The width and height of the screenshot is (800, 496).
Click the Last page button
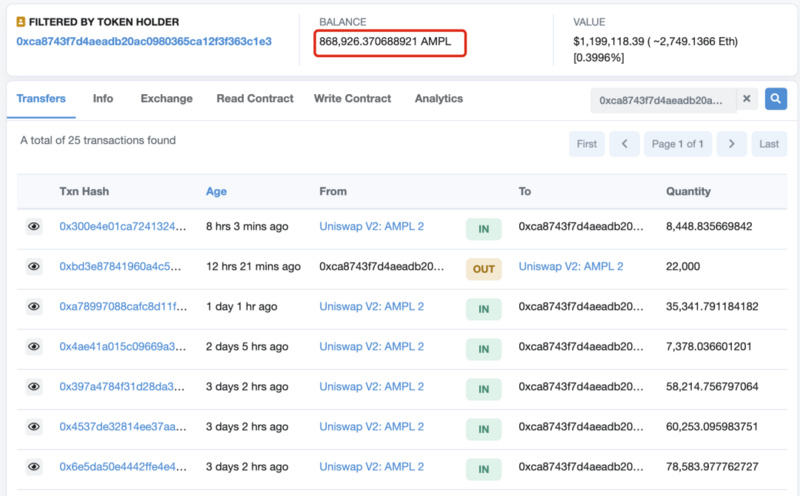pyautogui.click(x=769, y=144)
